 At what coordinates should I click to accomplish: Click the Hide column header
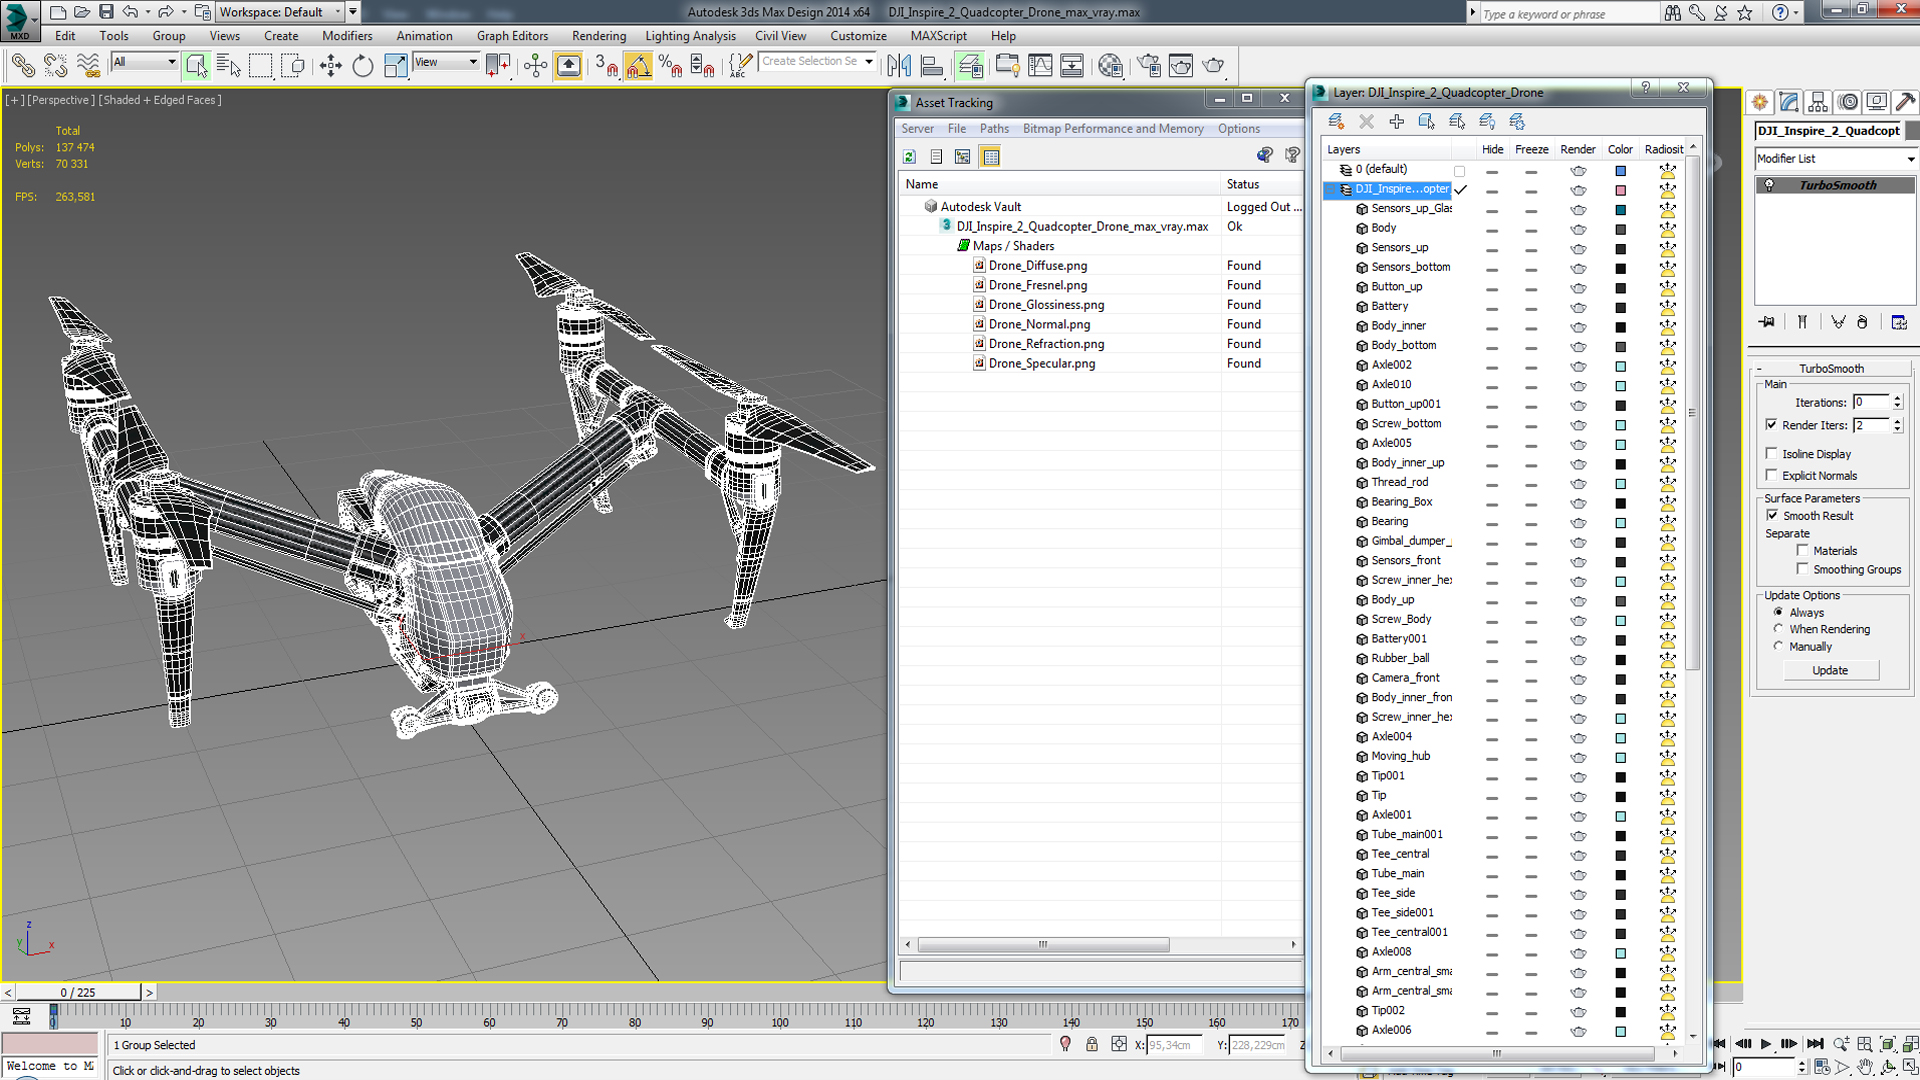click(x=1492, y=149)
